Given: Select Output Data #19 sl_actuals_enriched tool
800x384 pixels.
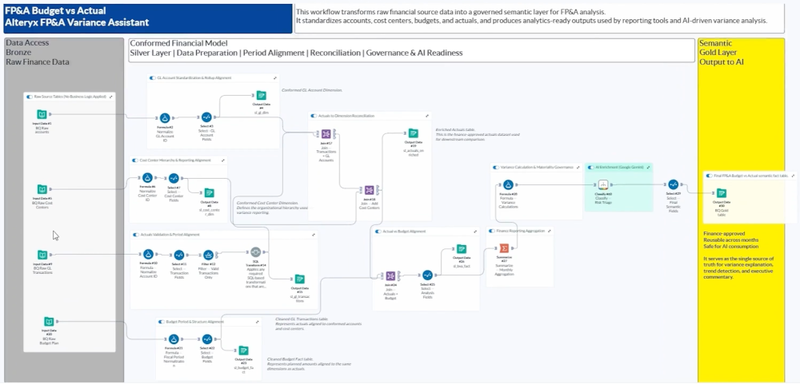Looking at the screenshot, I should coord(413,133).
